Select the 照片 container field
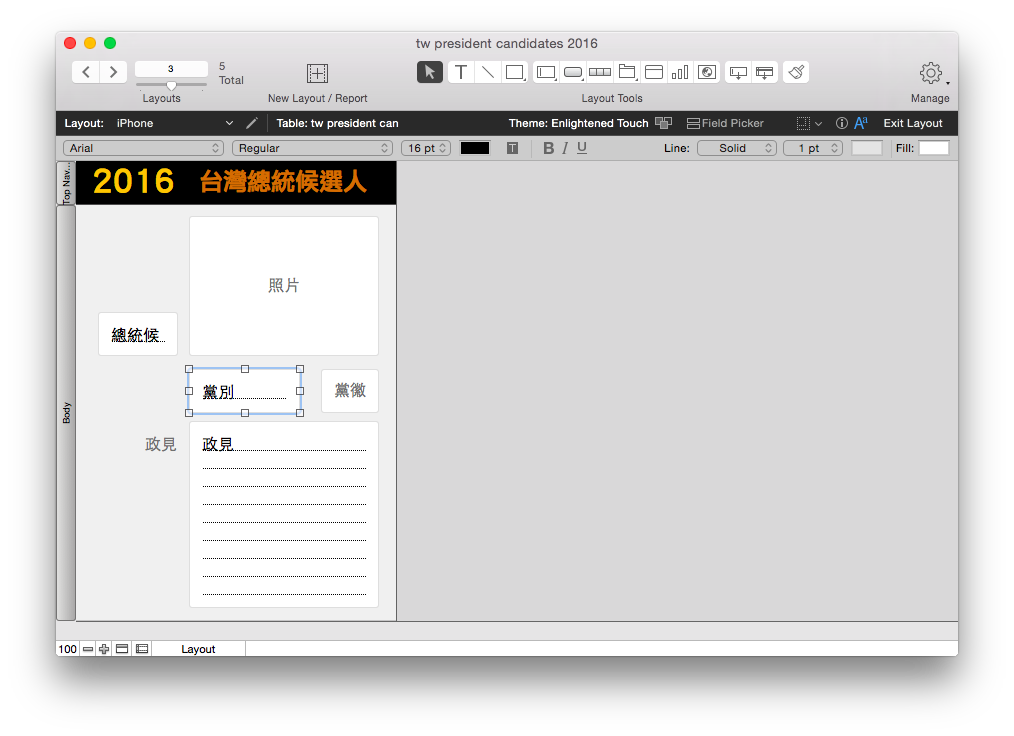Image resolution: width=1014 pixels, height=736 pixels. click(284, 285)
